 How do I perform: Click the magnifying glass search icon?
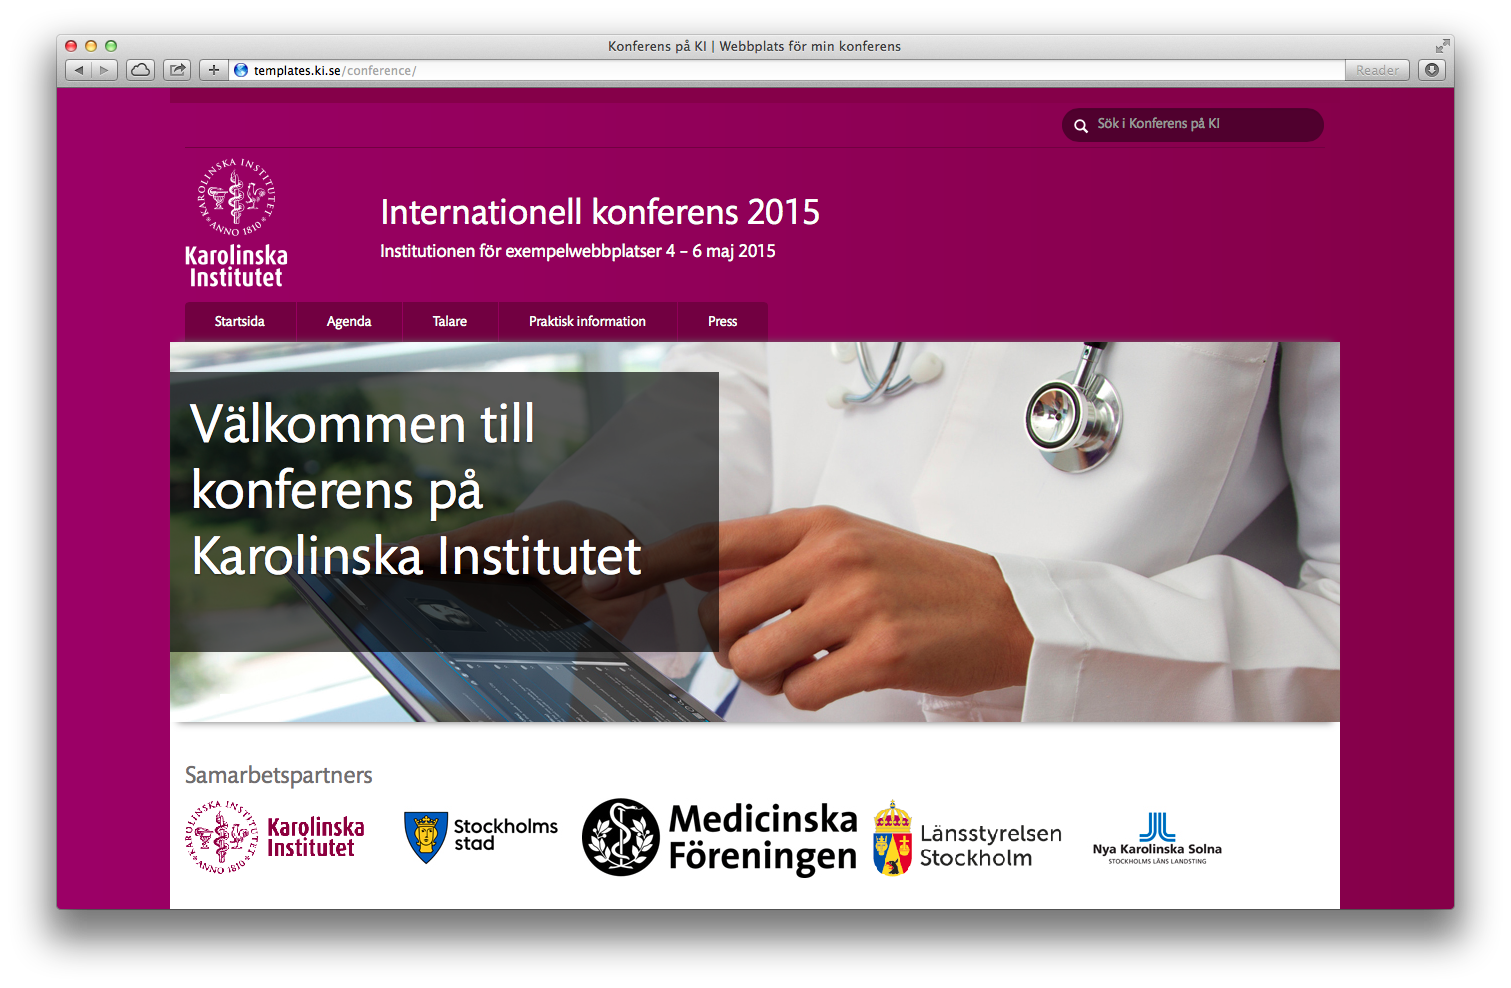pyautogui.click(x=1081, y=126)
